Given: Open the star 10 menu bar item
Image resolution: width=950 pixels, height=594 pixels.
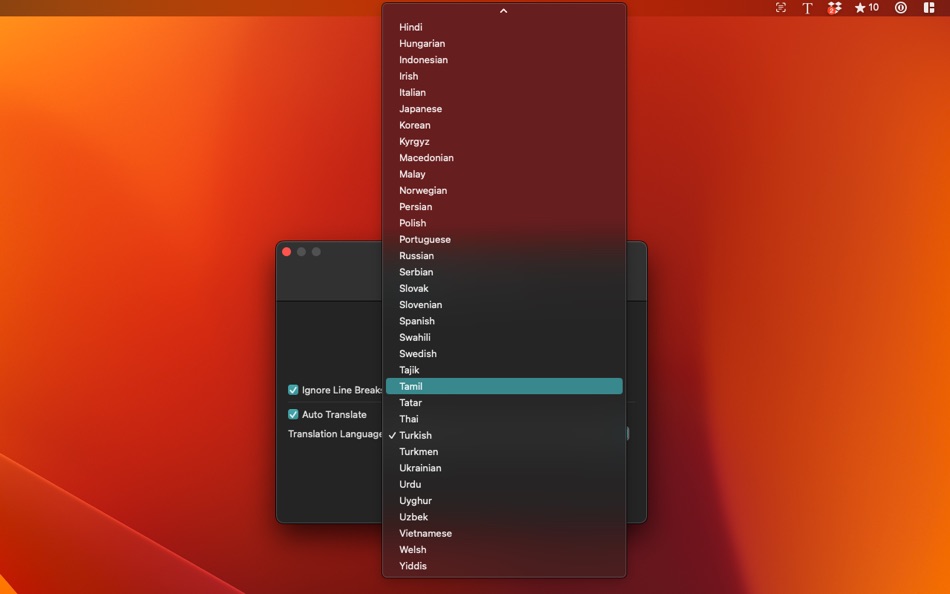Looking at the screenshot, I should [x=866, y=8].
